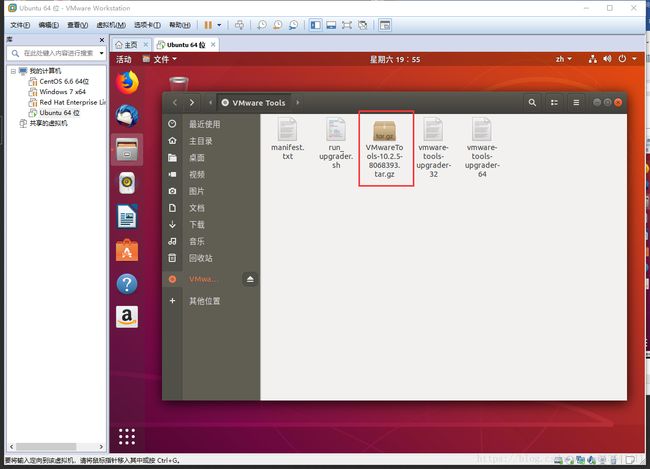This screenshot has width=650, height=469.
Task: Toggle list/grid view in Files header
Action: [554, 102]
